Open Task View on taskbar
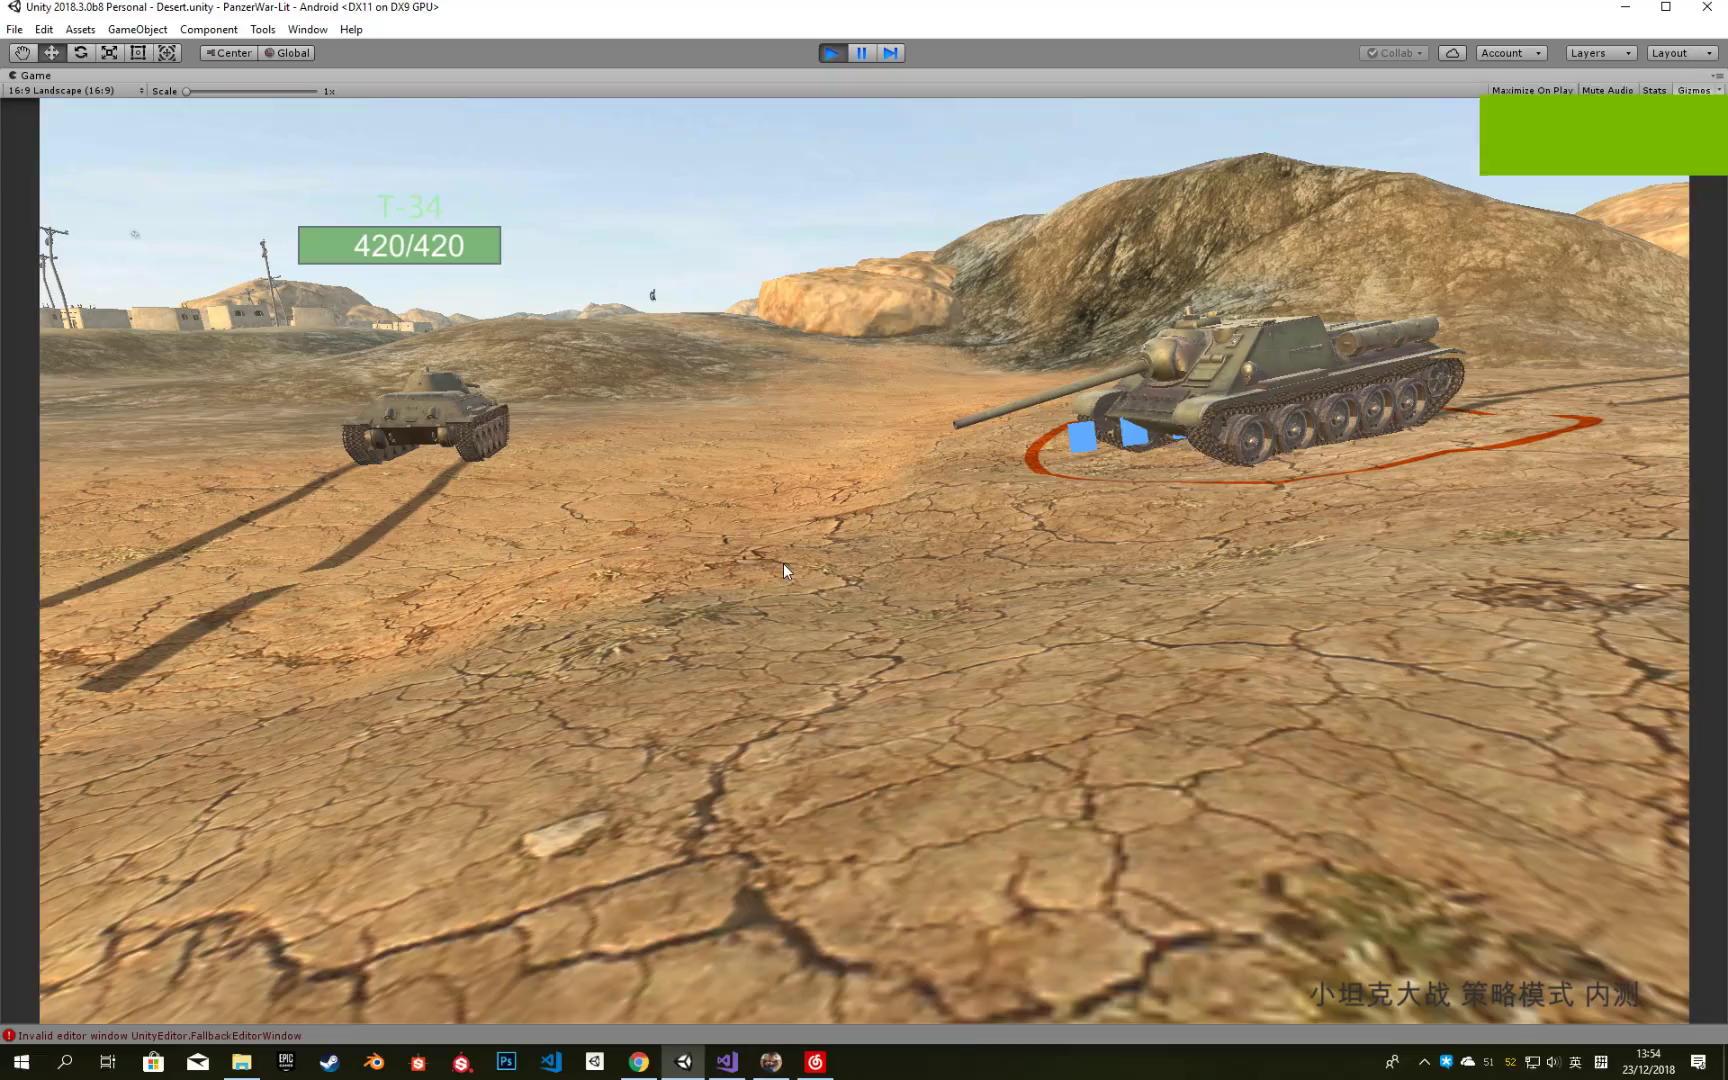The width and height of the screenshot is (1728, 1080). point(108,1062)
